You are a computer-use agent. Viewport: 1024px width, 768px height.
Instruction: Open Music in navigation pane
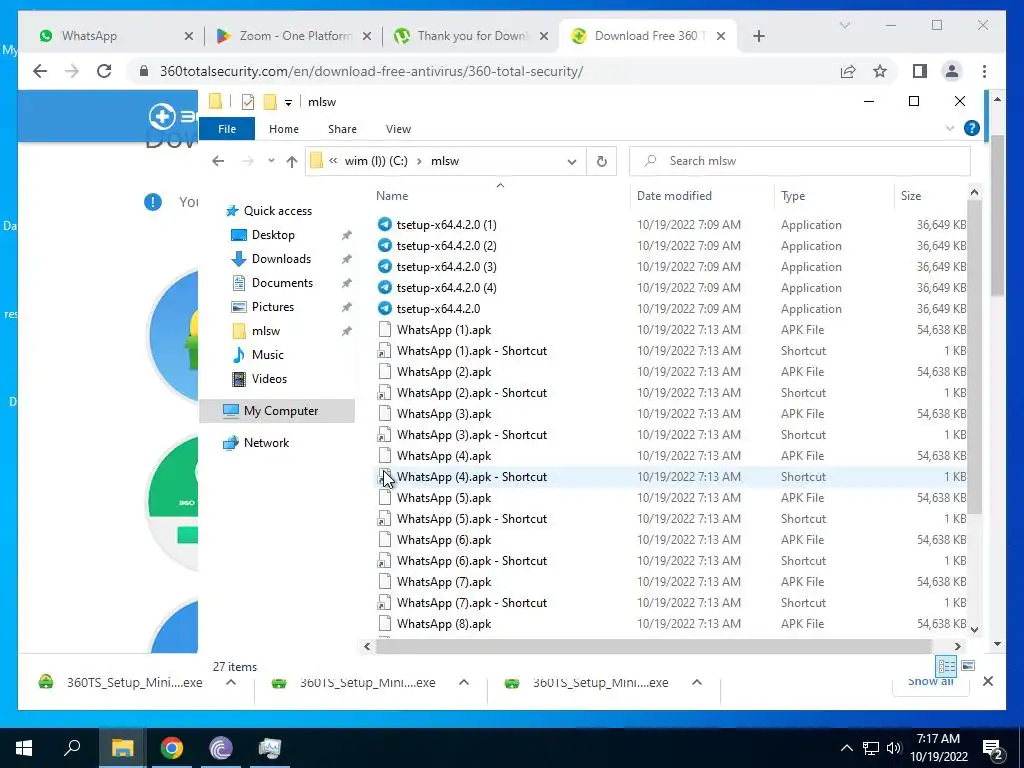(267, 355)
